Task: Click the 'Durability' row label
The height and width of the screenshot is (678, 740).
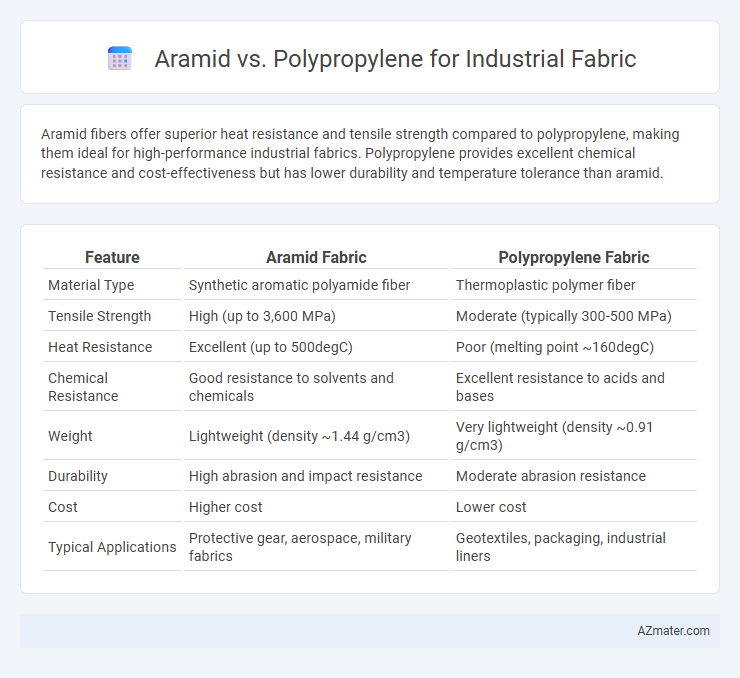Action: (78, 476)
